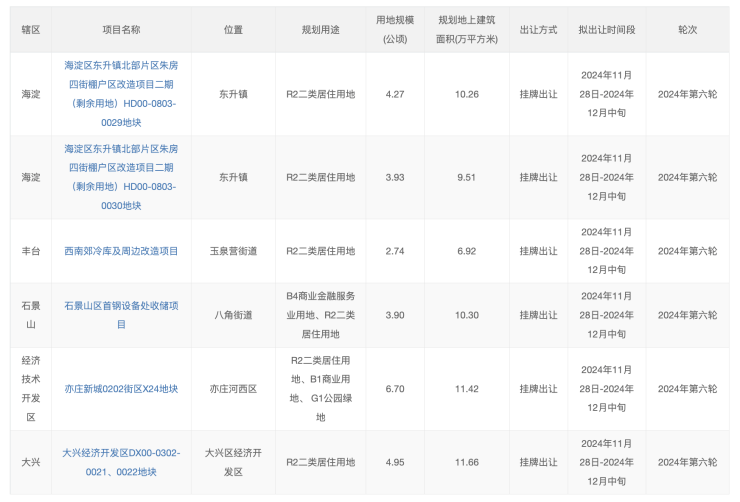Click the 亦庄新城0202街区X24地块 link
The height and width of the screenshot is (502, 740).
121,388
